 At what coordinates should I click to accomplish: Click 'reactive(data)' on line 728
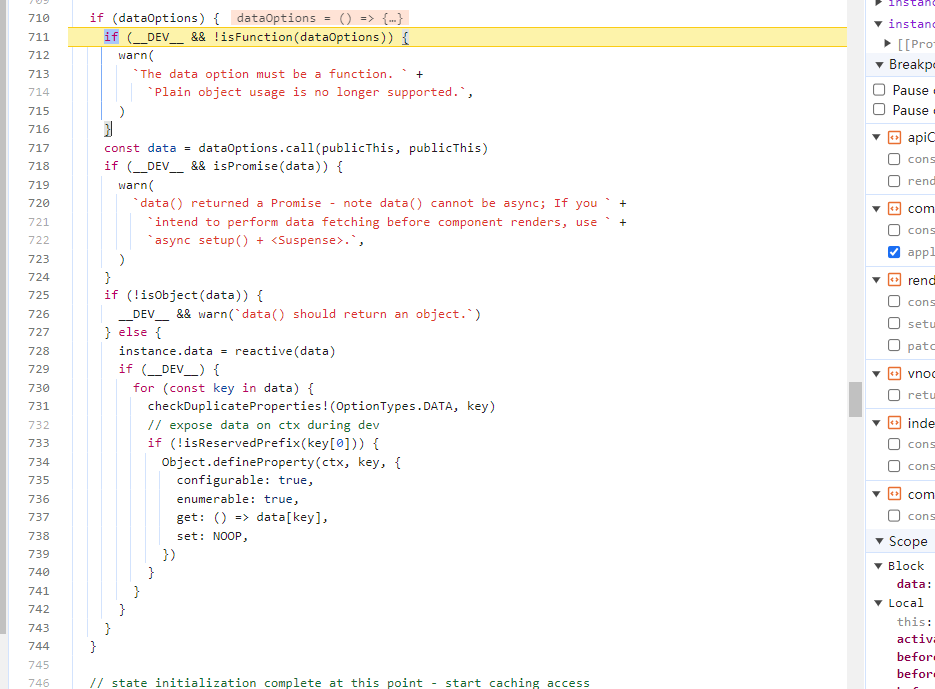pyautogui.click(x=285, y=351)
